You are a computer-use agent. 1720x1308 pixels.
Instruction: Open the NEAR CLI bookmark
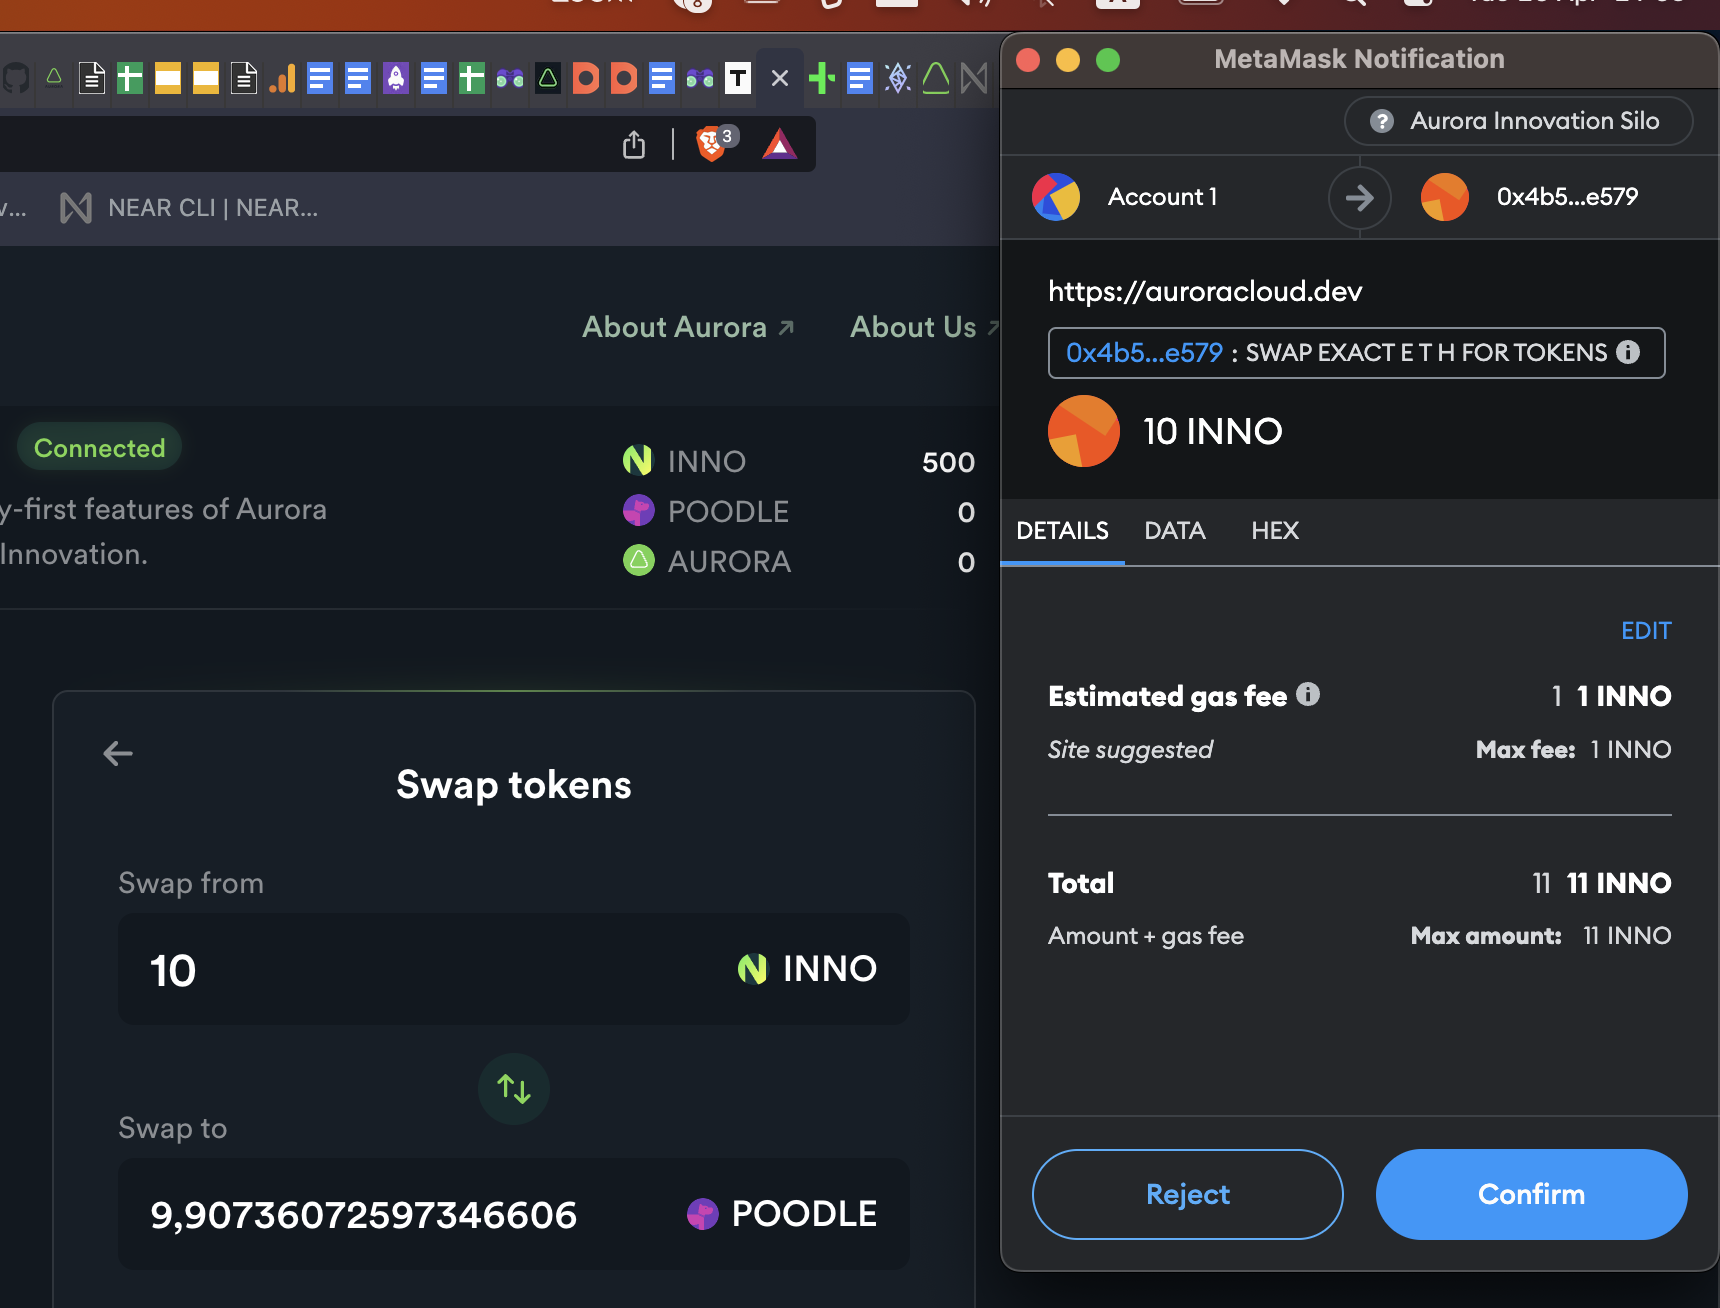(189, 208)
